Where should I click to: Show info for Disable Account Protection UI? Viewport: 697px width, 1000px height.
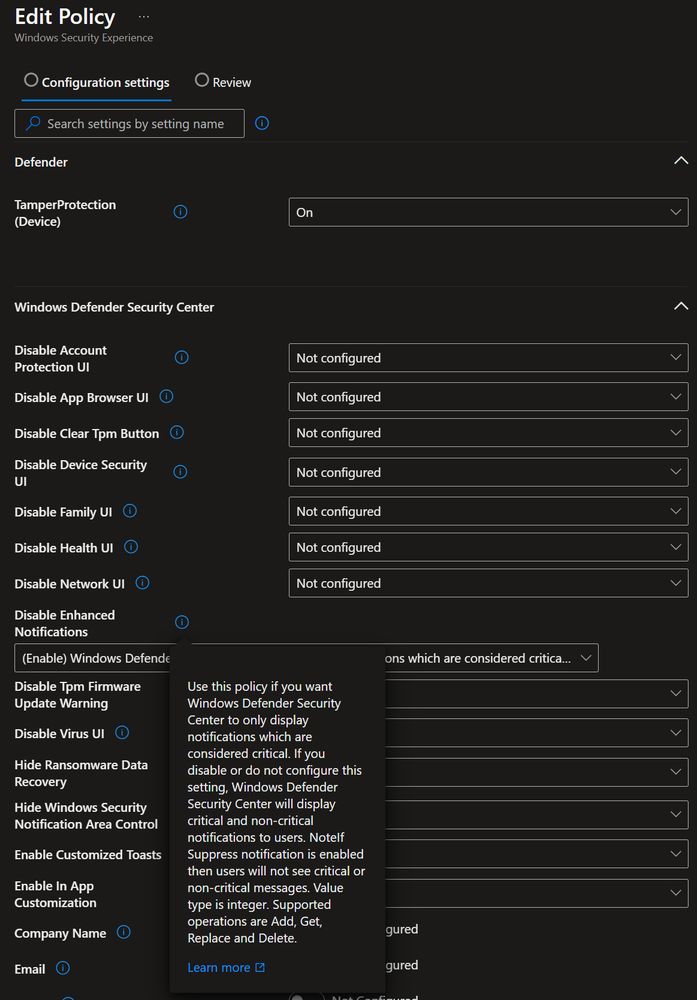[x=182, y=357]
